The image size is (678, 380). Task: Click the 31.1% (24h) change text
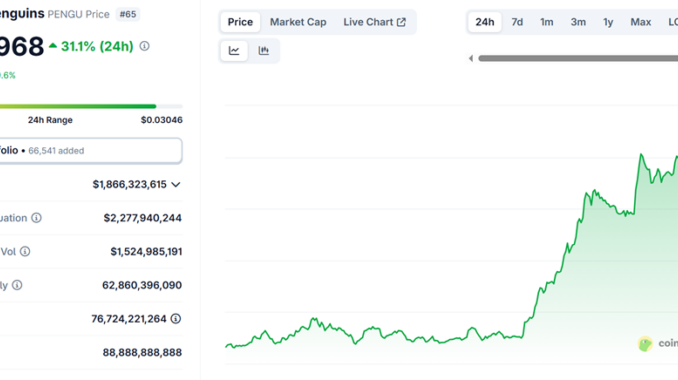click(x=97, y=46)
